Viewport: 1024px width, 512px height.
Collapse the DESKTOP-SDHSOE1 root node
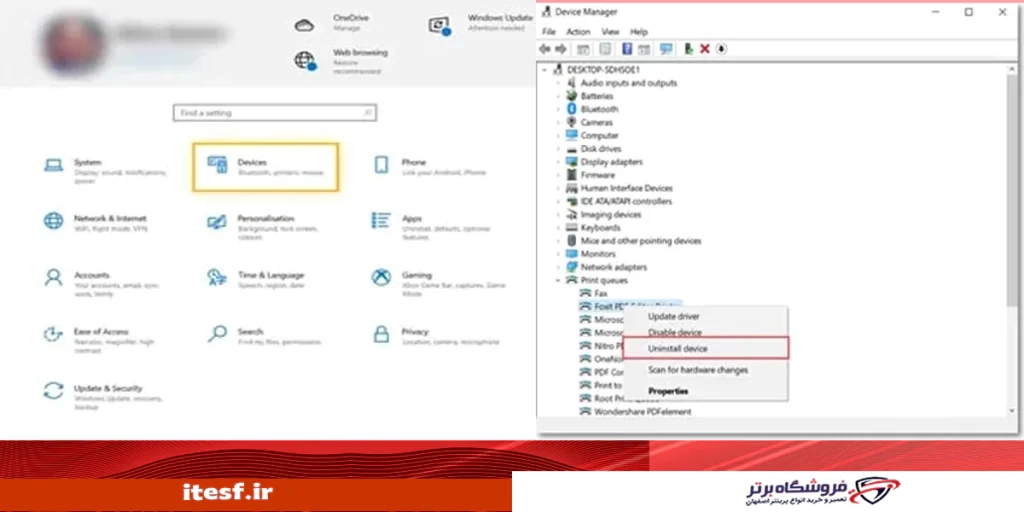click(x=545, y=70)
